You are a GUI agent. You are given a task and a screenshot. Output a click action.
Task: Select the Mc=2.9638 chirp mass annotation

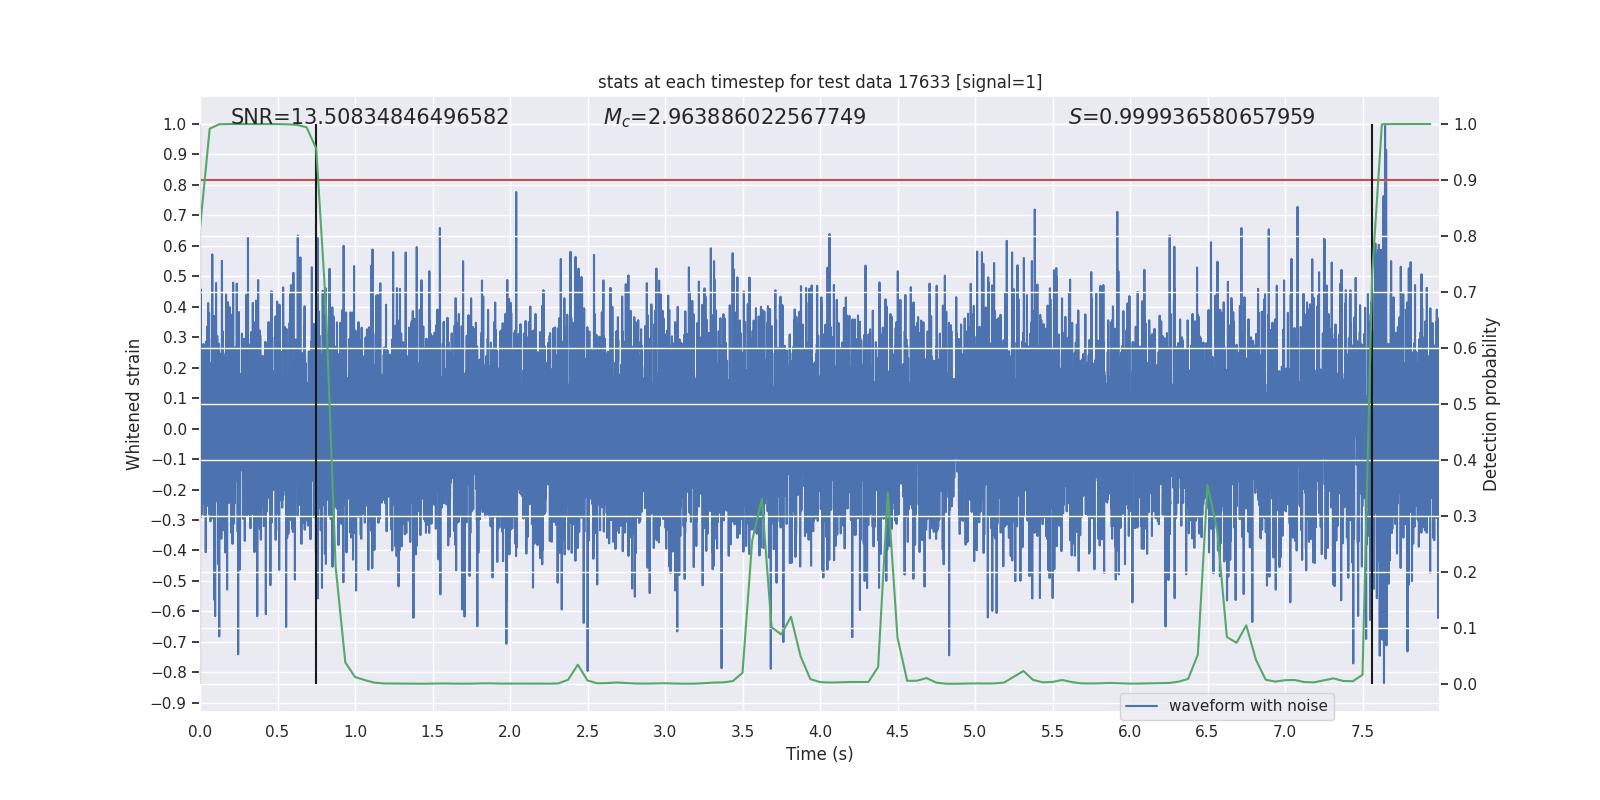(734, 117)
